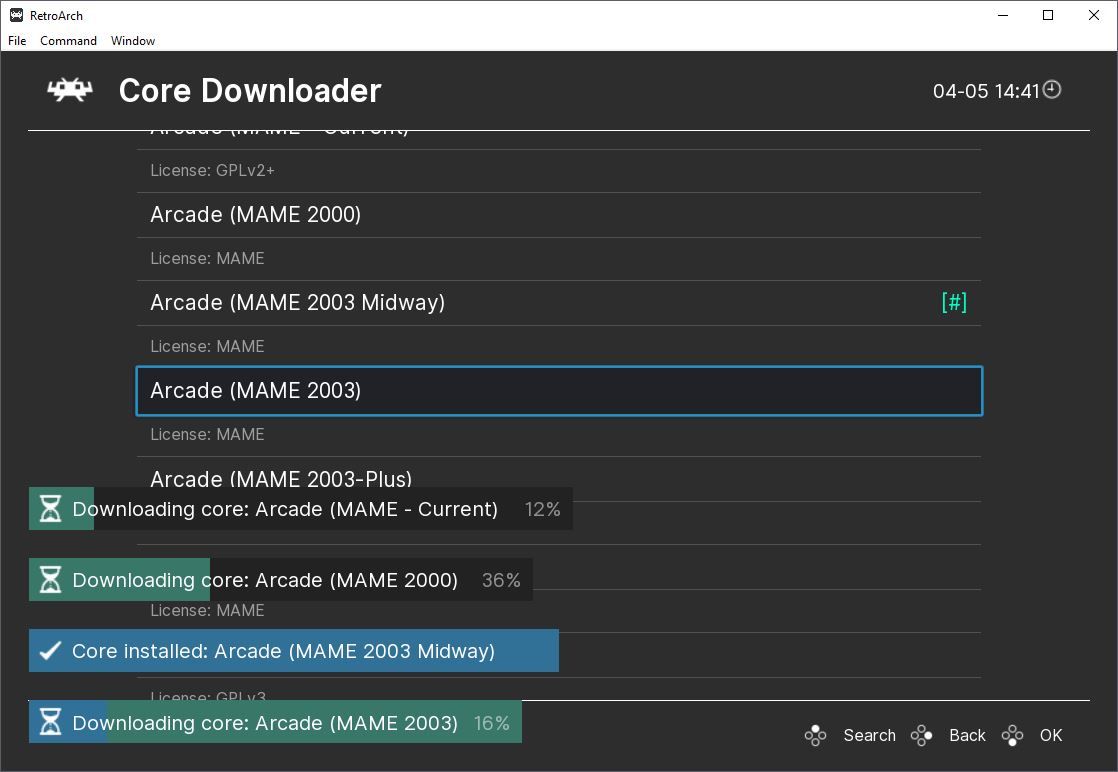The height and width of the screenshot is (772, 1118).
Task: Click the [#] installed marker on MAME 2003 Midway
Action: [954, 302]
